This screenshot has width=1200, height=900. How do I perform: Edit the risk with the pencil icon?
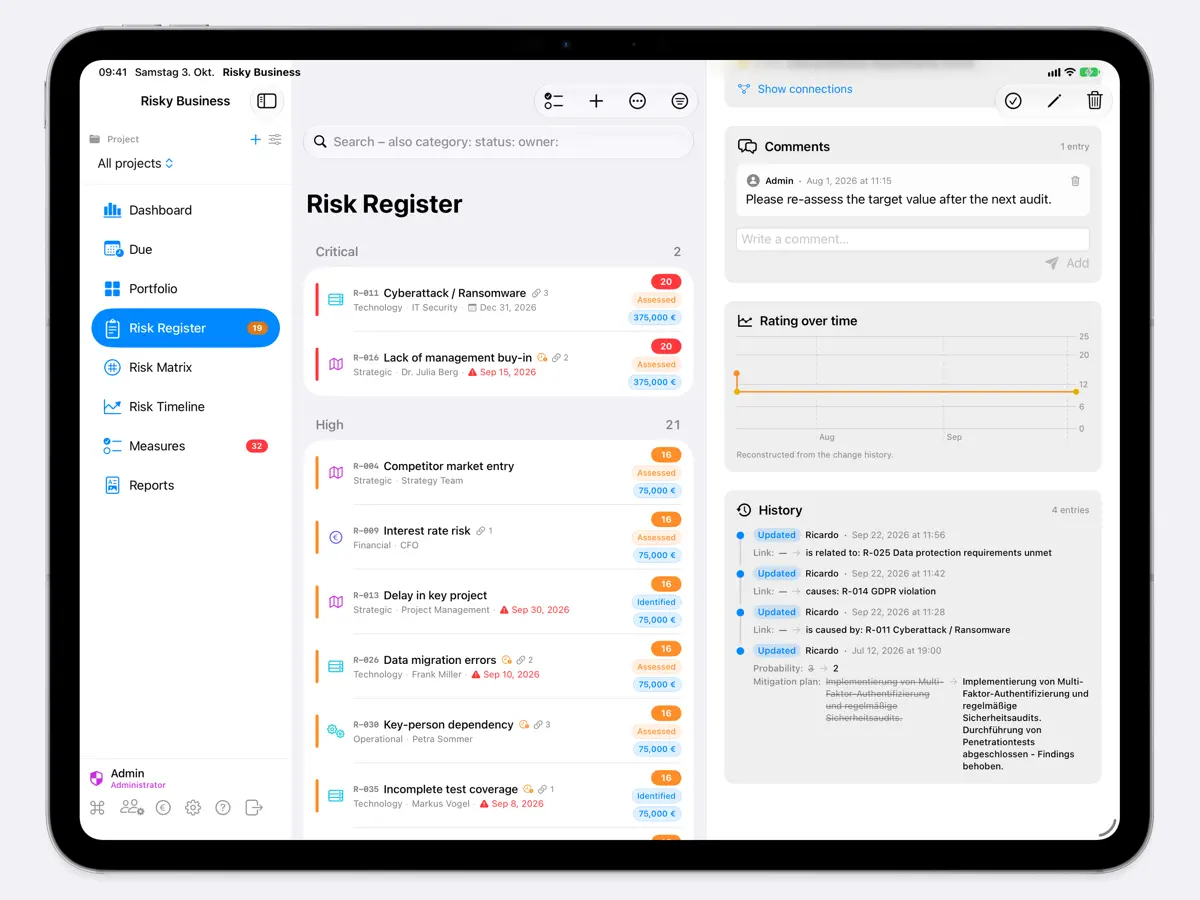click(1054, 101)
